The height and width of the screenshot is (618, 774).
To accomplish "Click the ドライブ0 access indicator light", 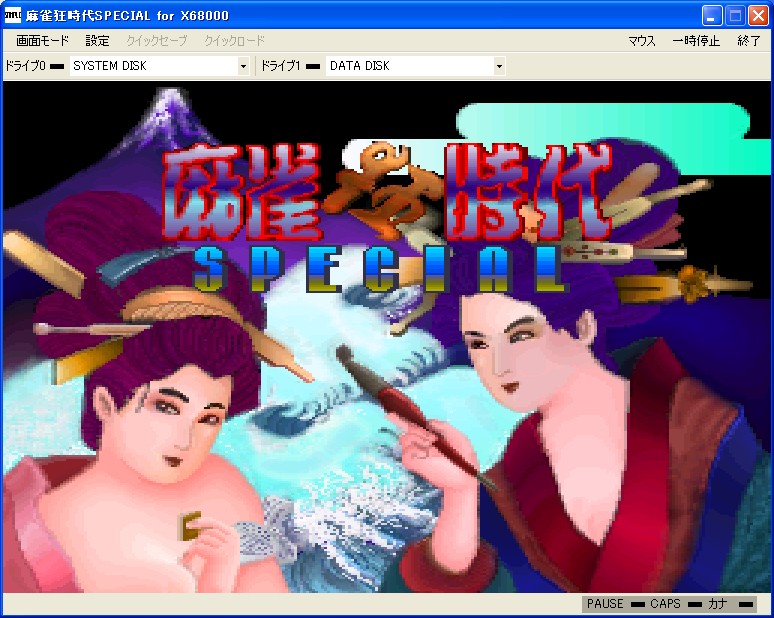I will [57, 66].
